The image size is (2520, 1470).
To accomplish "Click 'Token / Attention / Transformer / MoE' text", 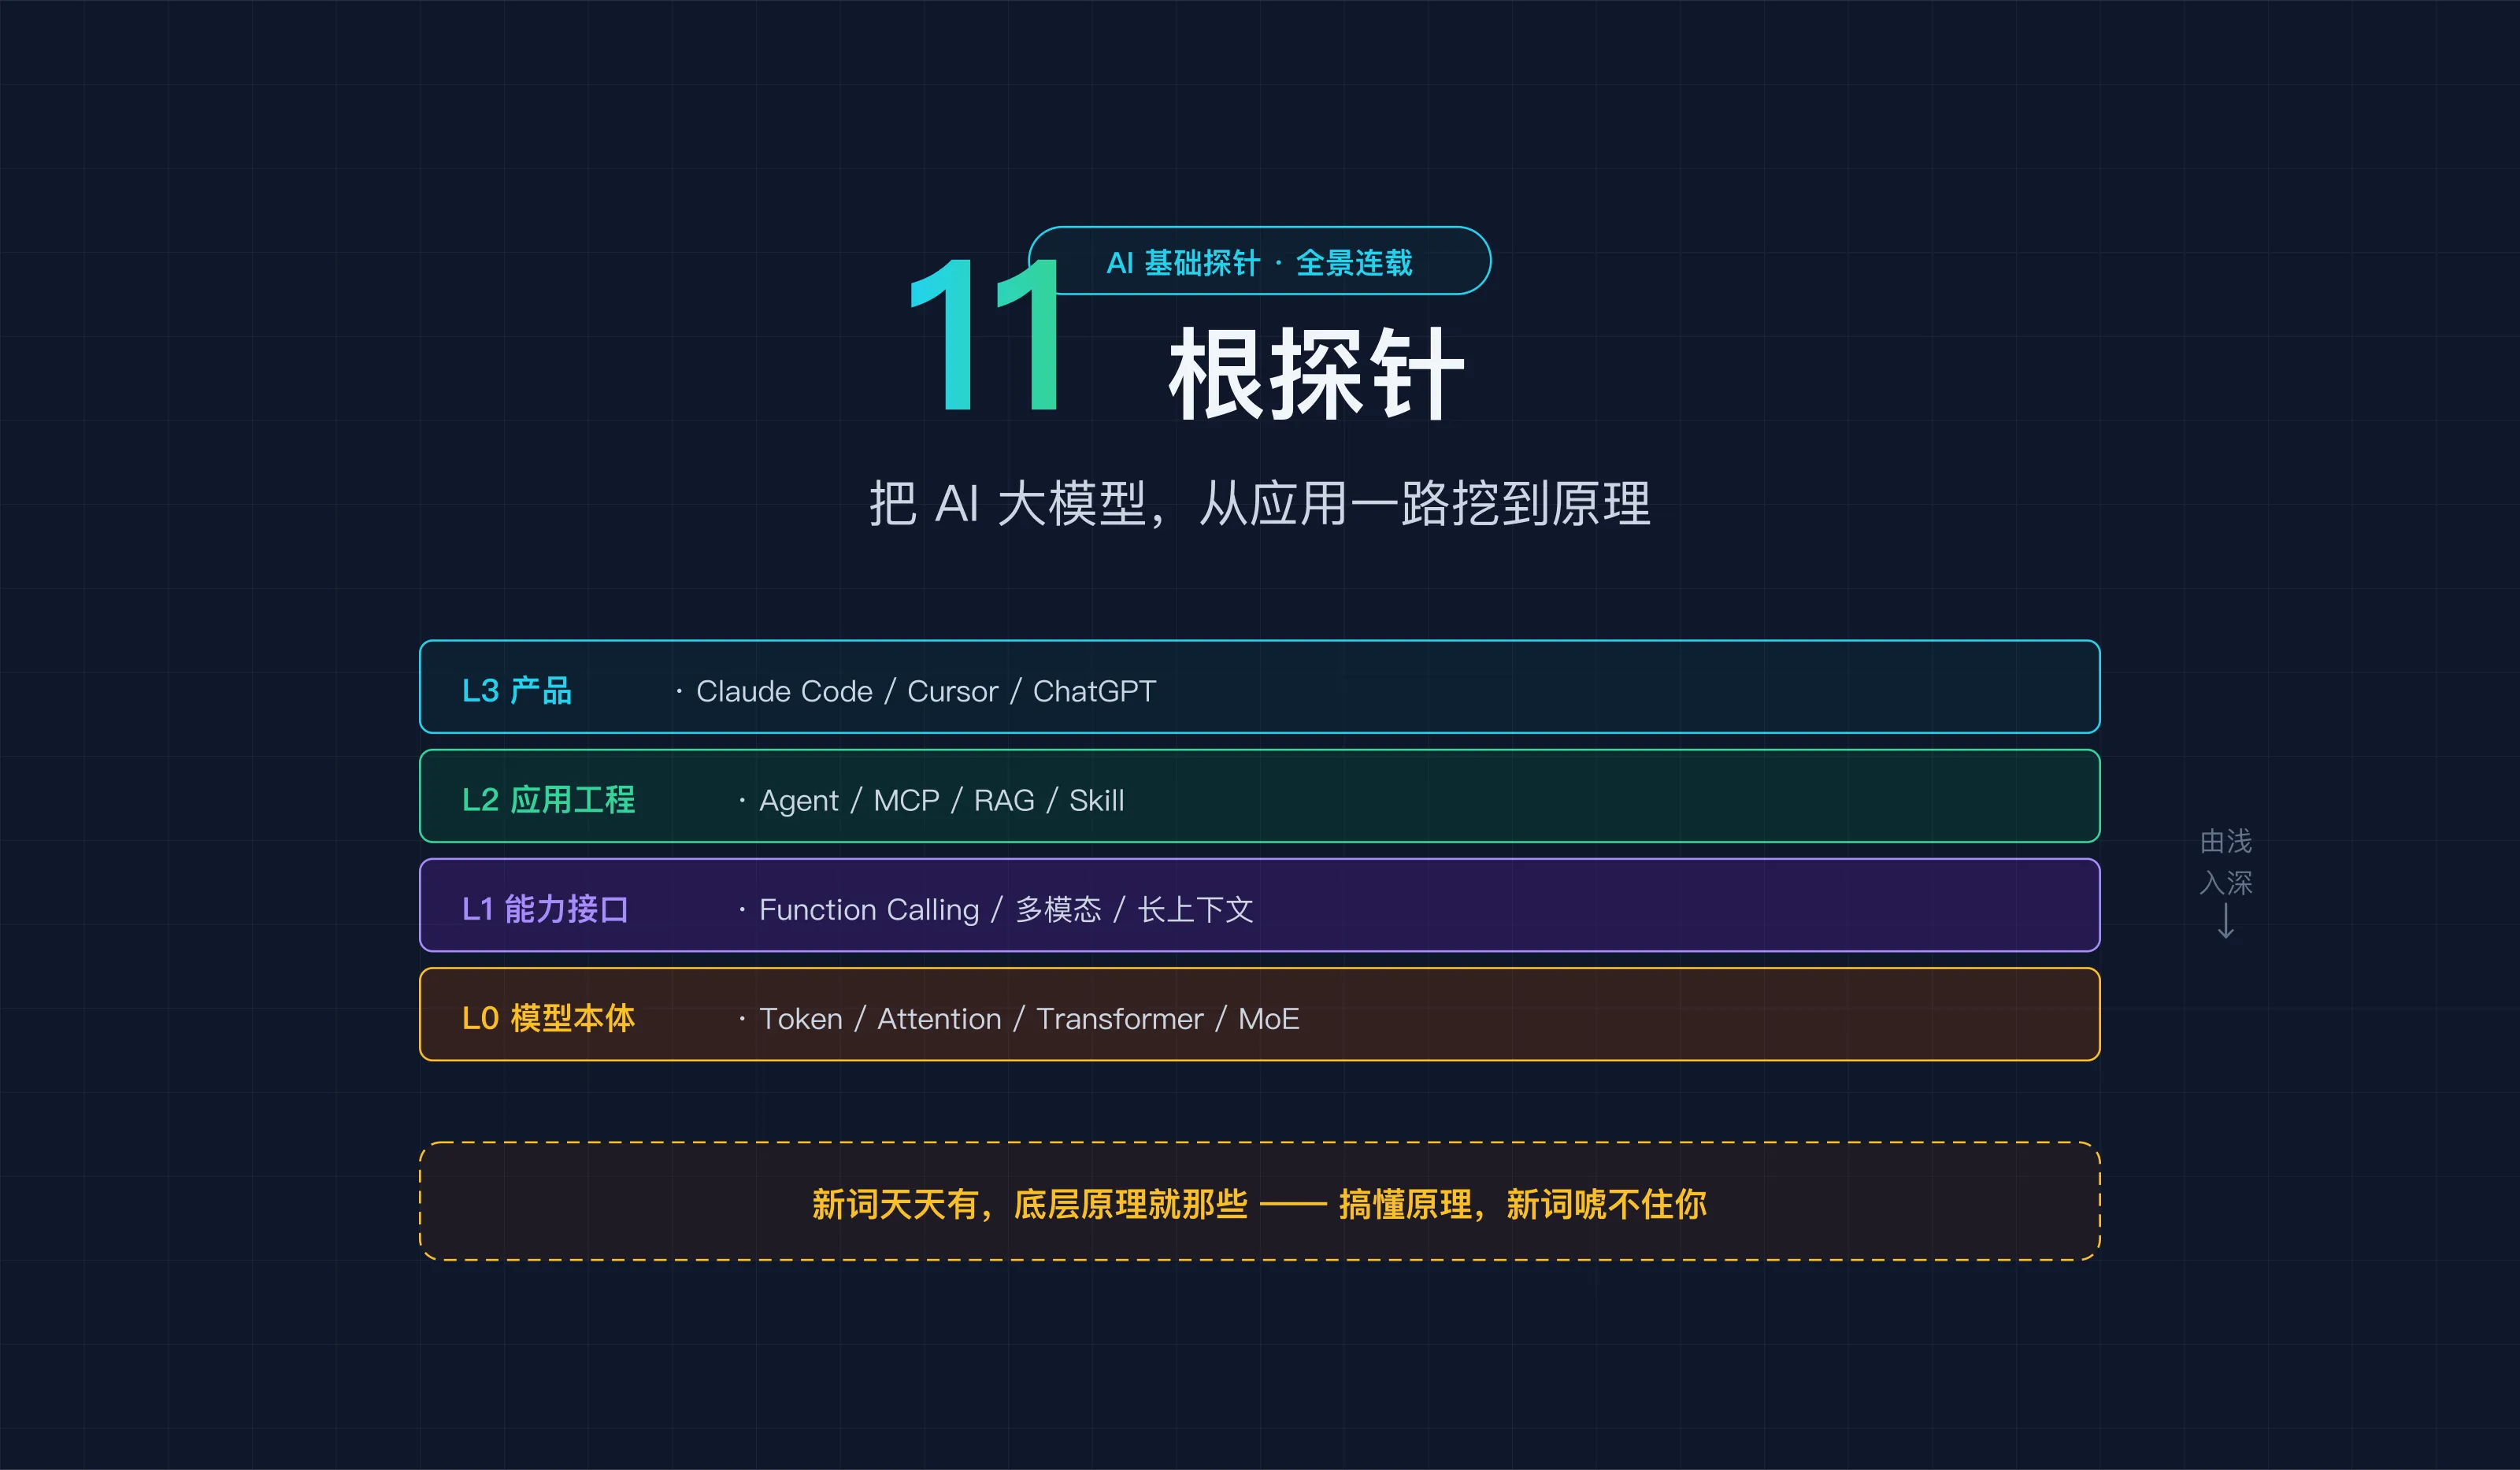I will point(1029,1018).
